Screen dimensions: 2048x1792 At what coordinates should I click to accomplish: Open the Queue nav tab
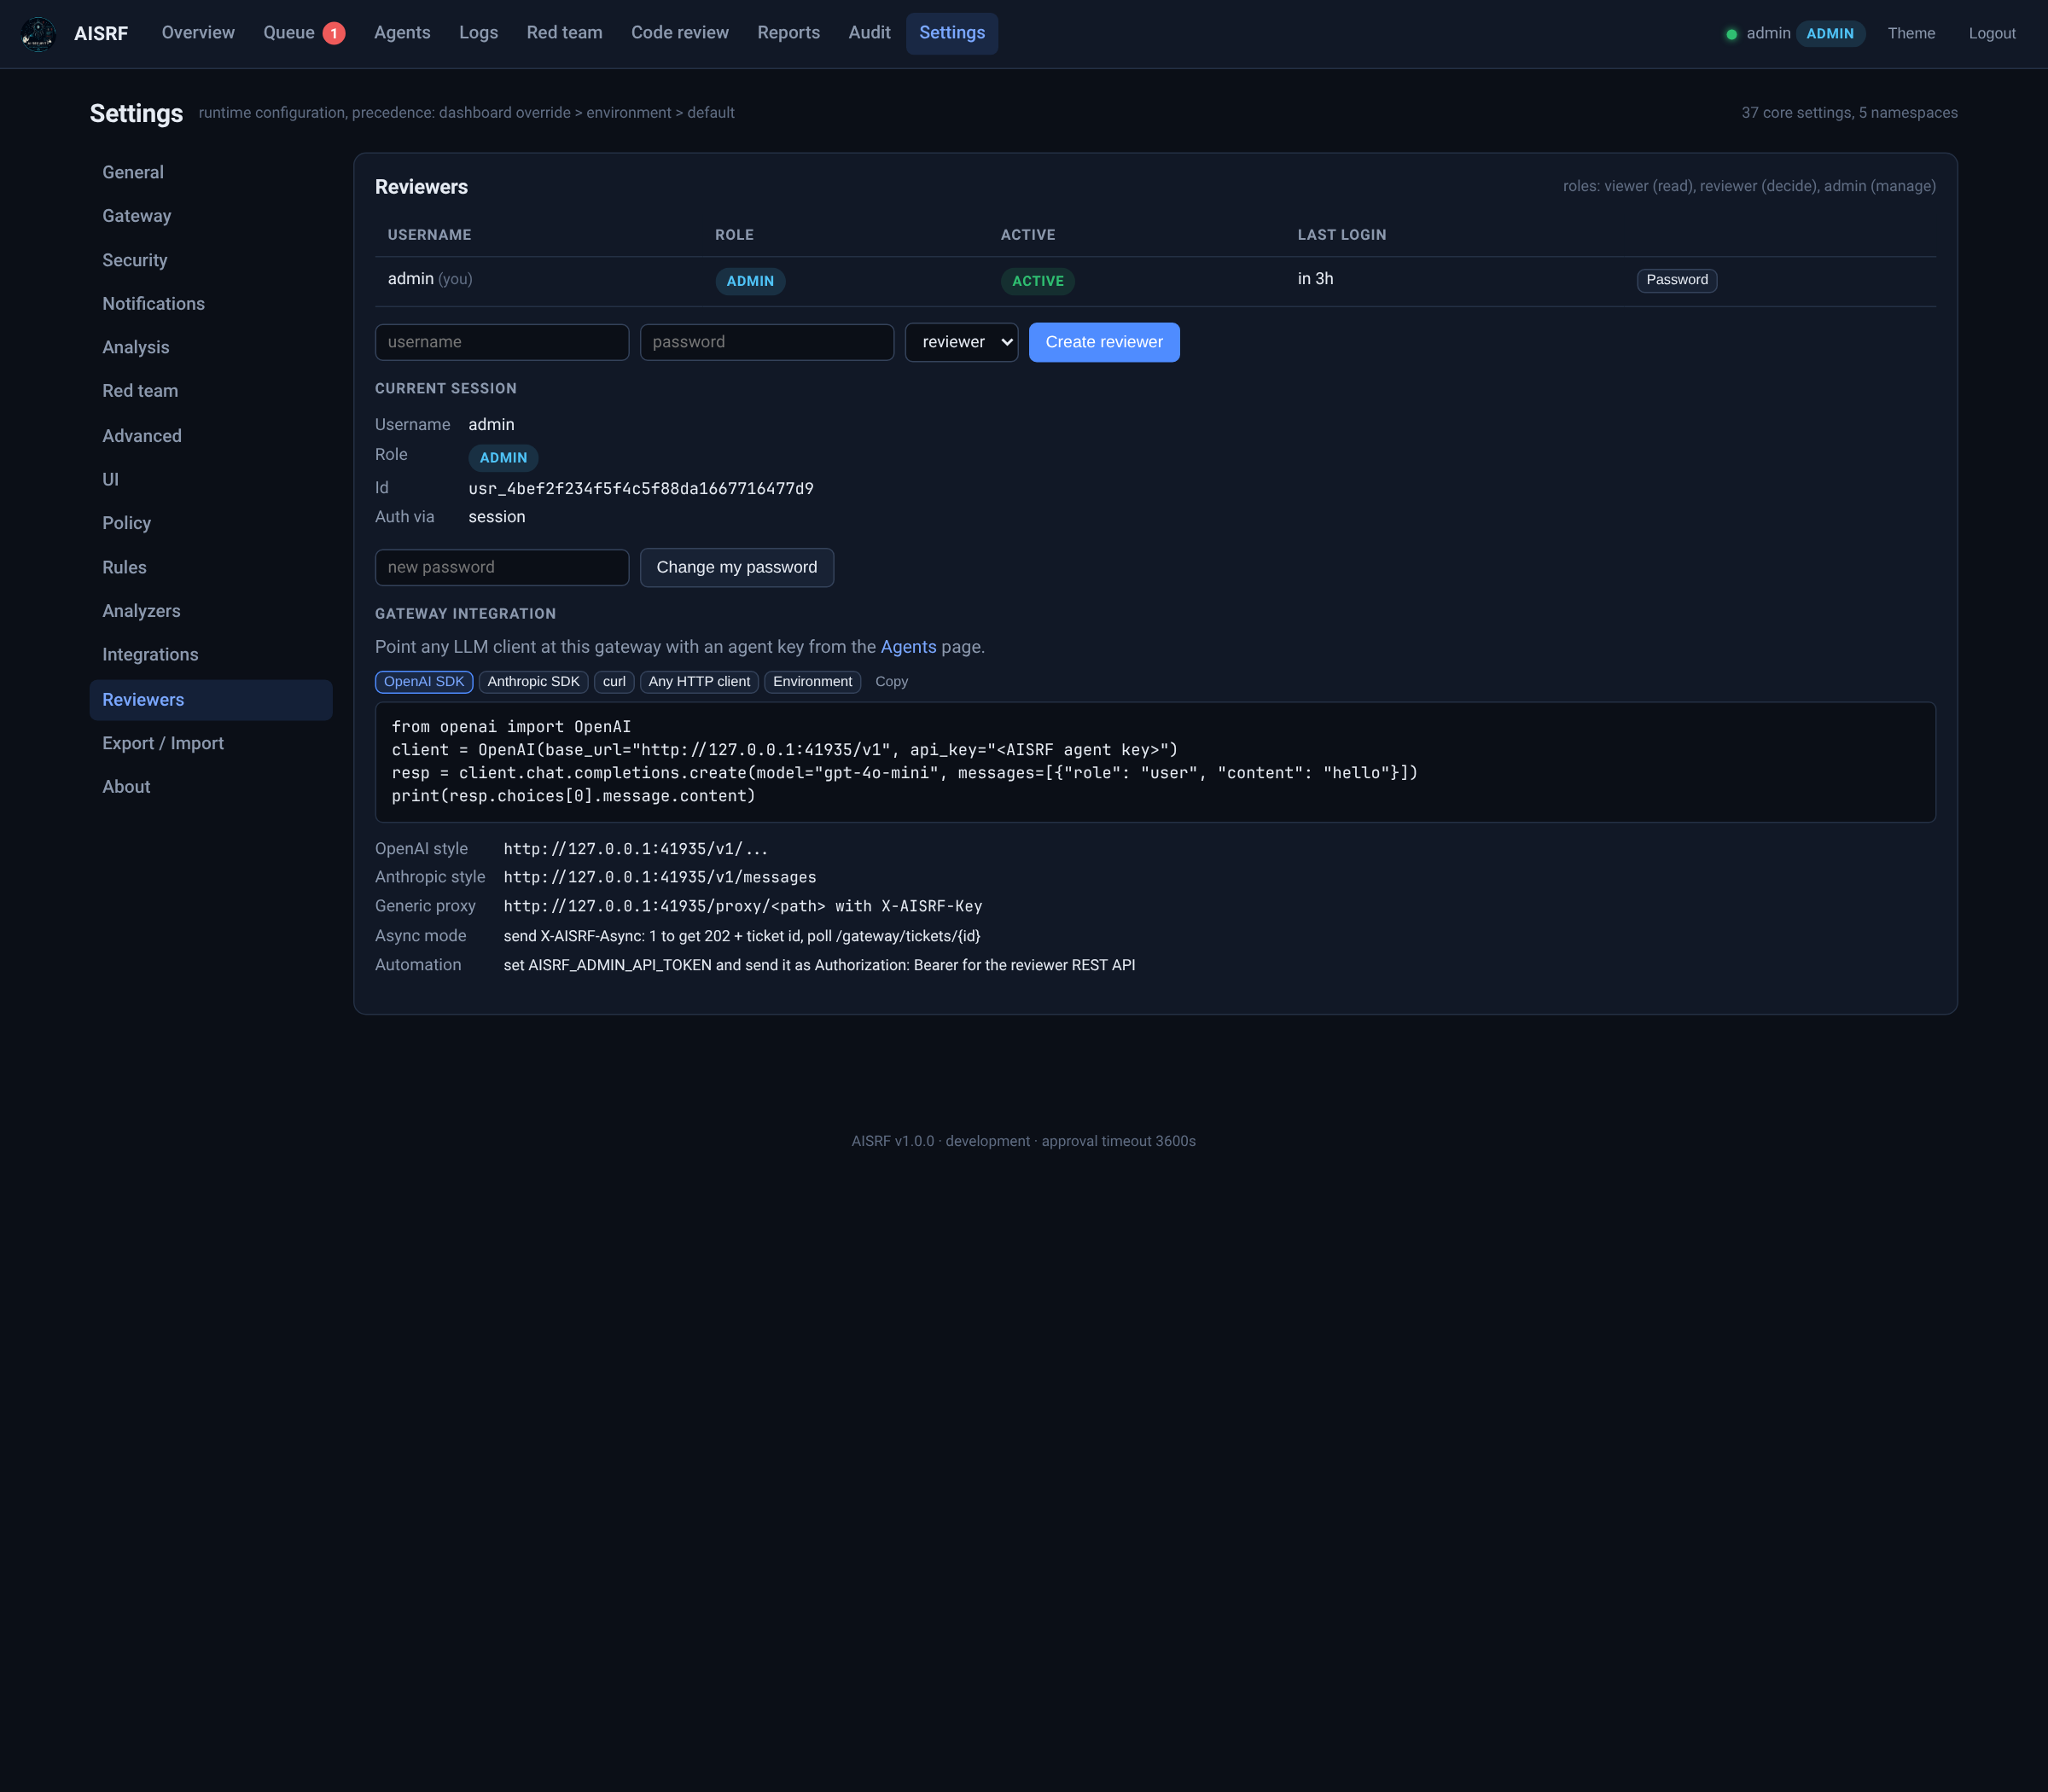pyautogui.click(x=303, y=33)
